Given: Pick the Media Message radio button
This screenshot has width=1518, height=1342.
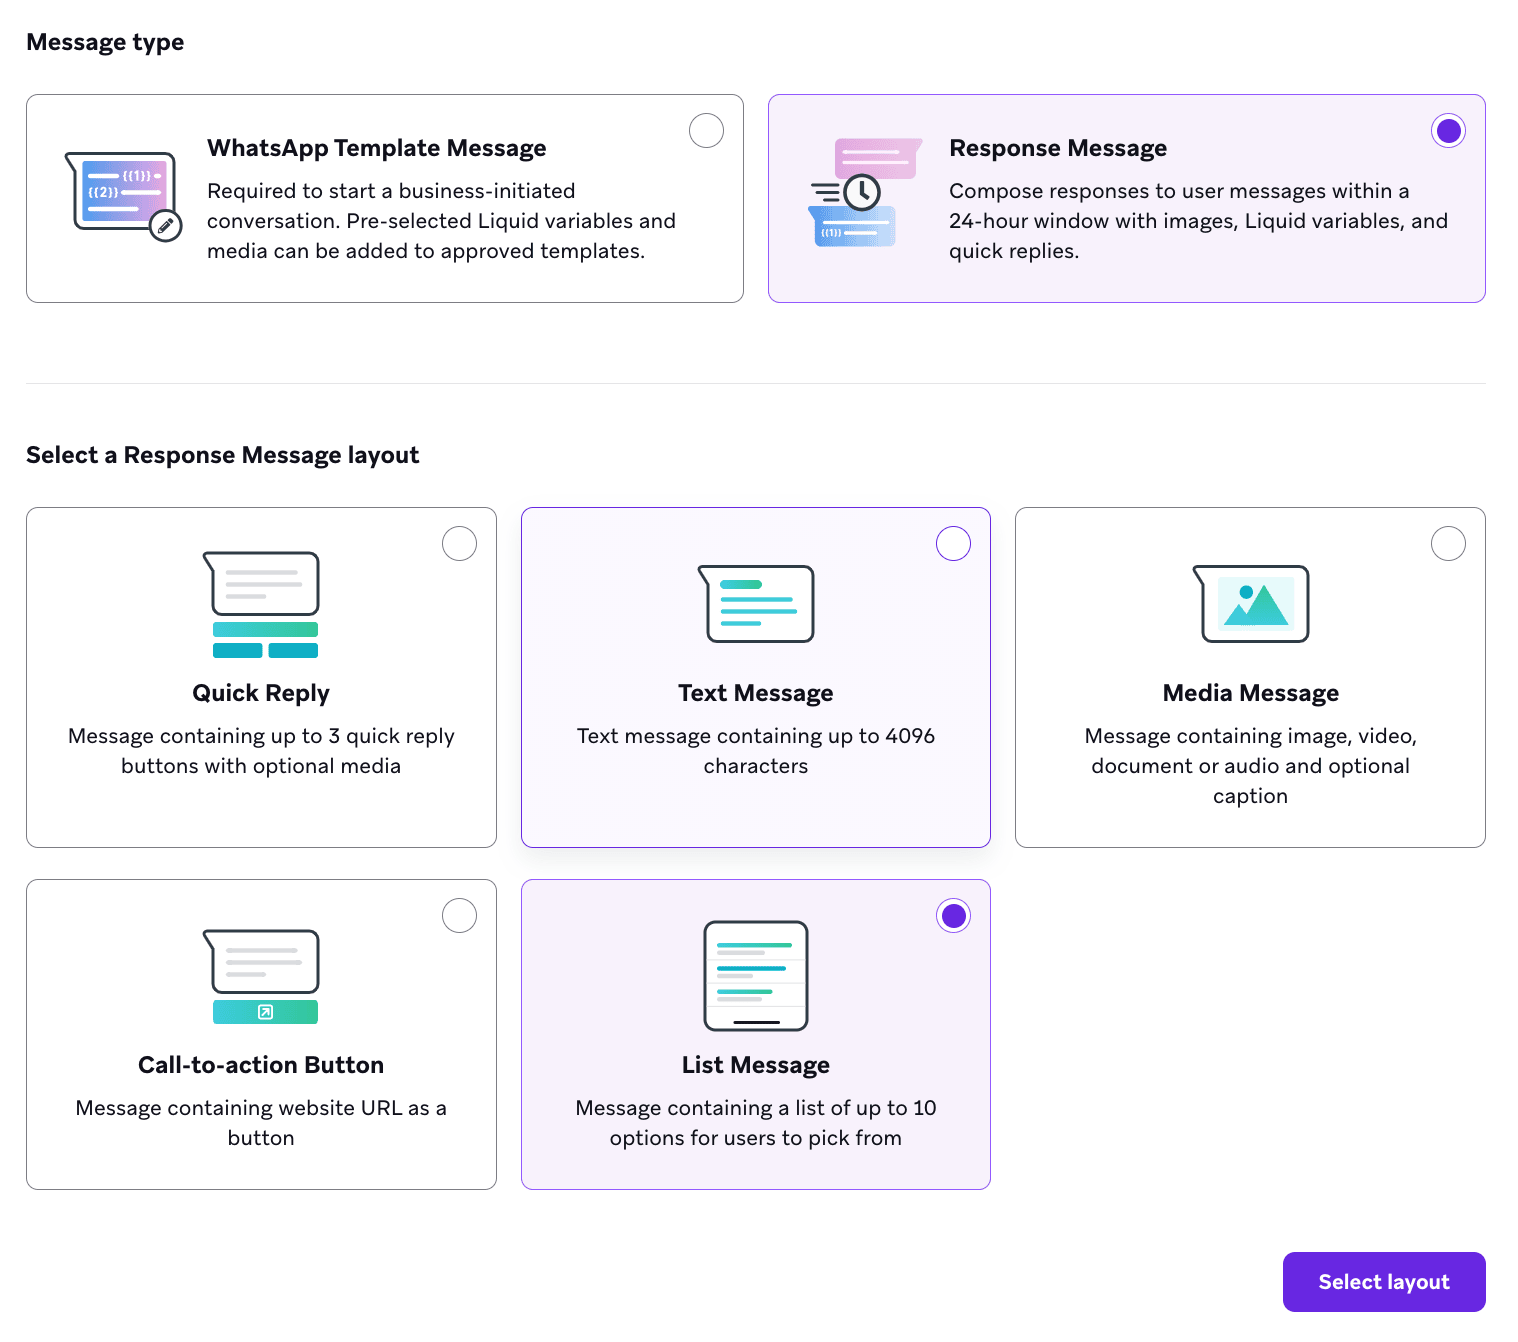Looking at the screenshot, I should [1448, 544].
